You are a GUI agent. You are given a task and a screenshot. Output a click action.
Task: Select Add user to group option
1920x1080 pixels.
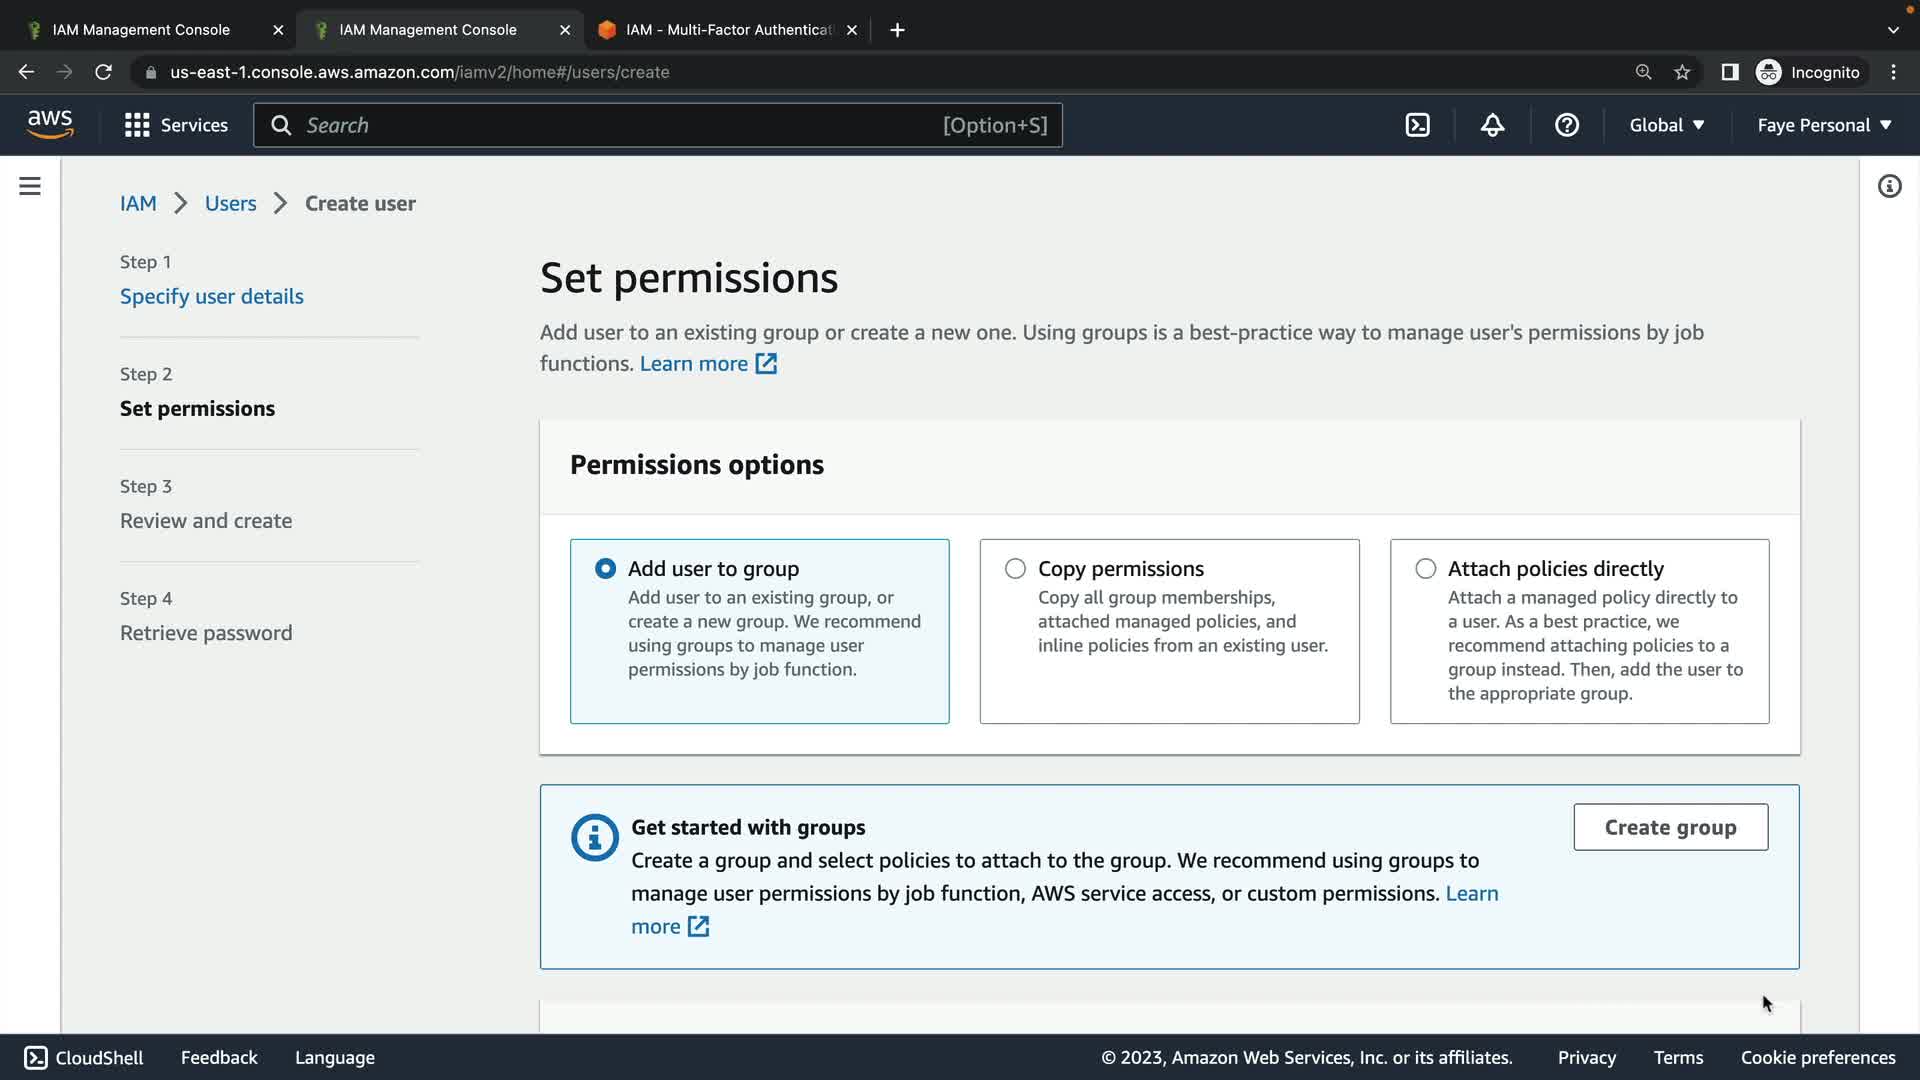point(605,569)
